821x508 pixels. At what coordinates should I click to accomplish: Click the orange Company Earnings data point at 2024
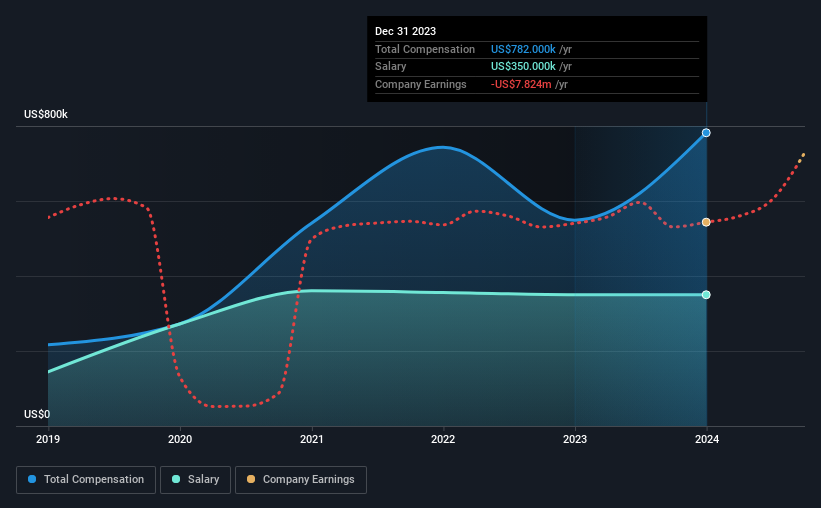[706, 222]
